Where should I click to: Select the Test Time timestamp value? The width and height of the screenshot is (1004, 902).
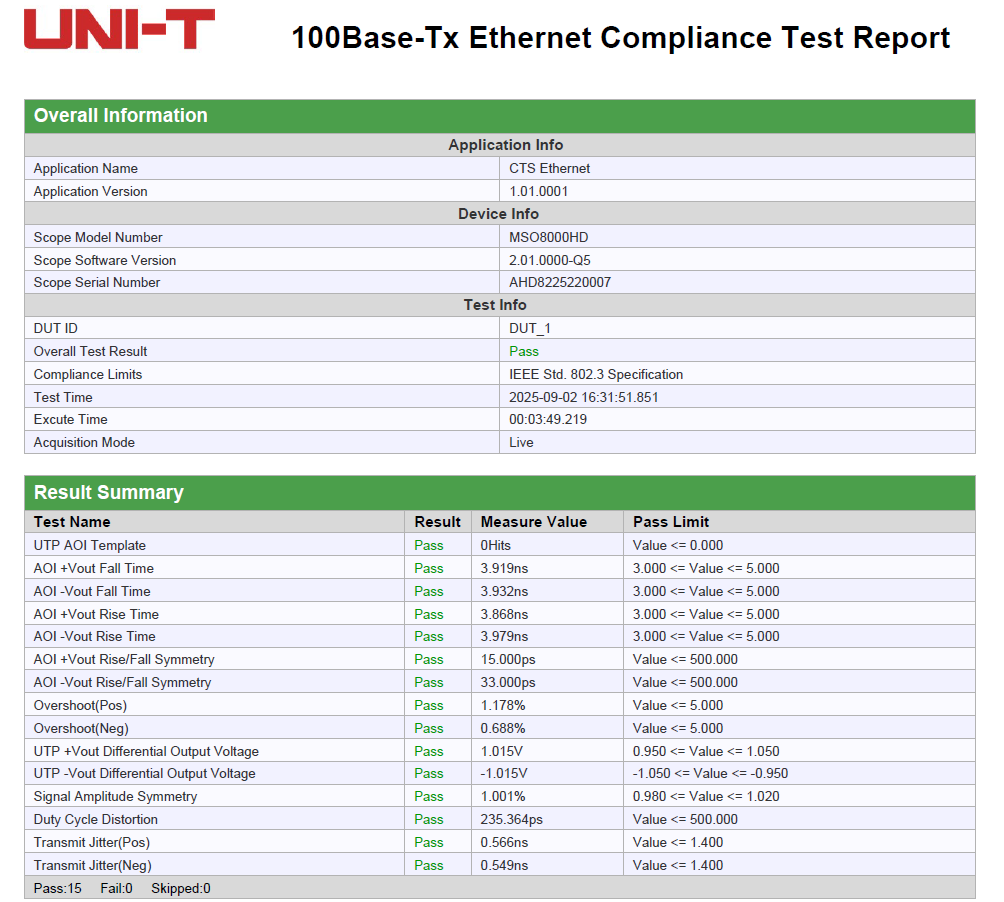(x=584, y=397)
